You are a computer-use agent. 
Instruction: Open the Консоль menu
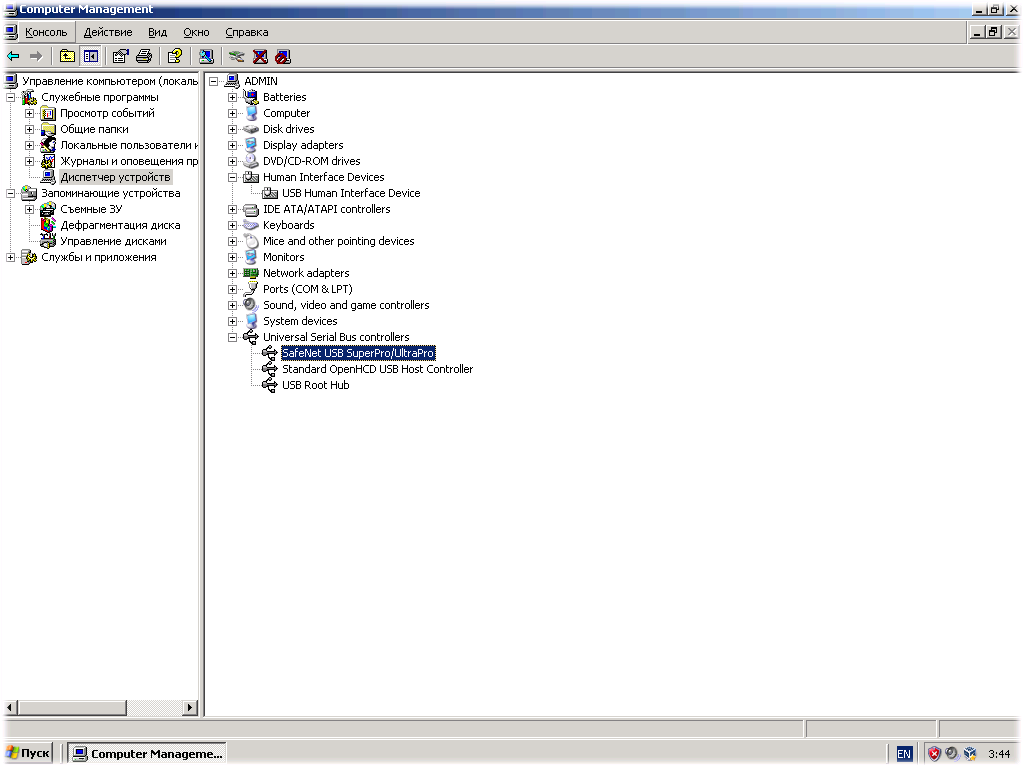(46, 32)
